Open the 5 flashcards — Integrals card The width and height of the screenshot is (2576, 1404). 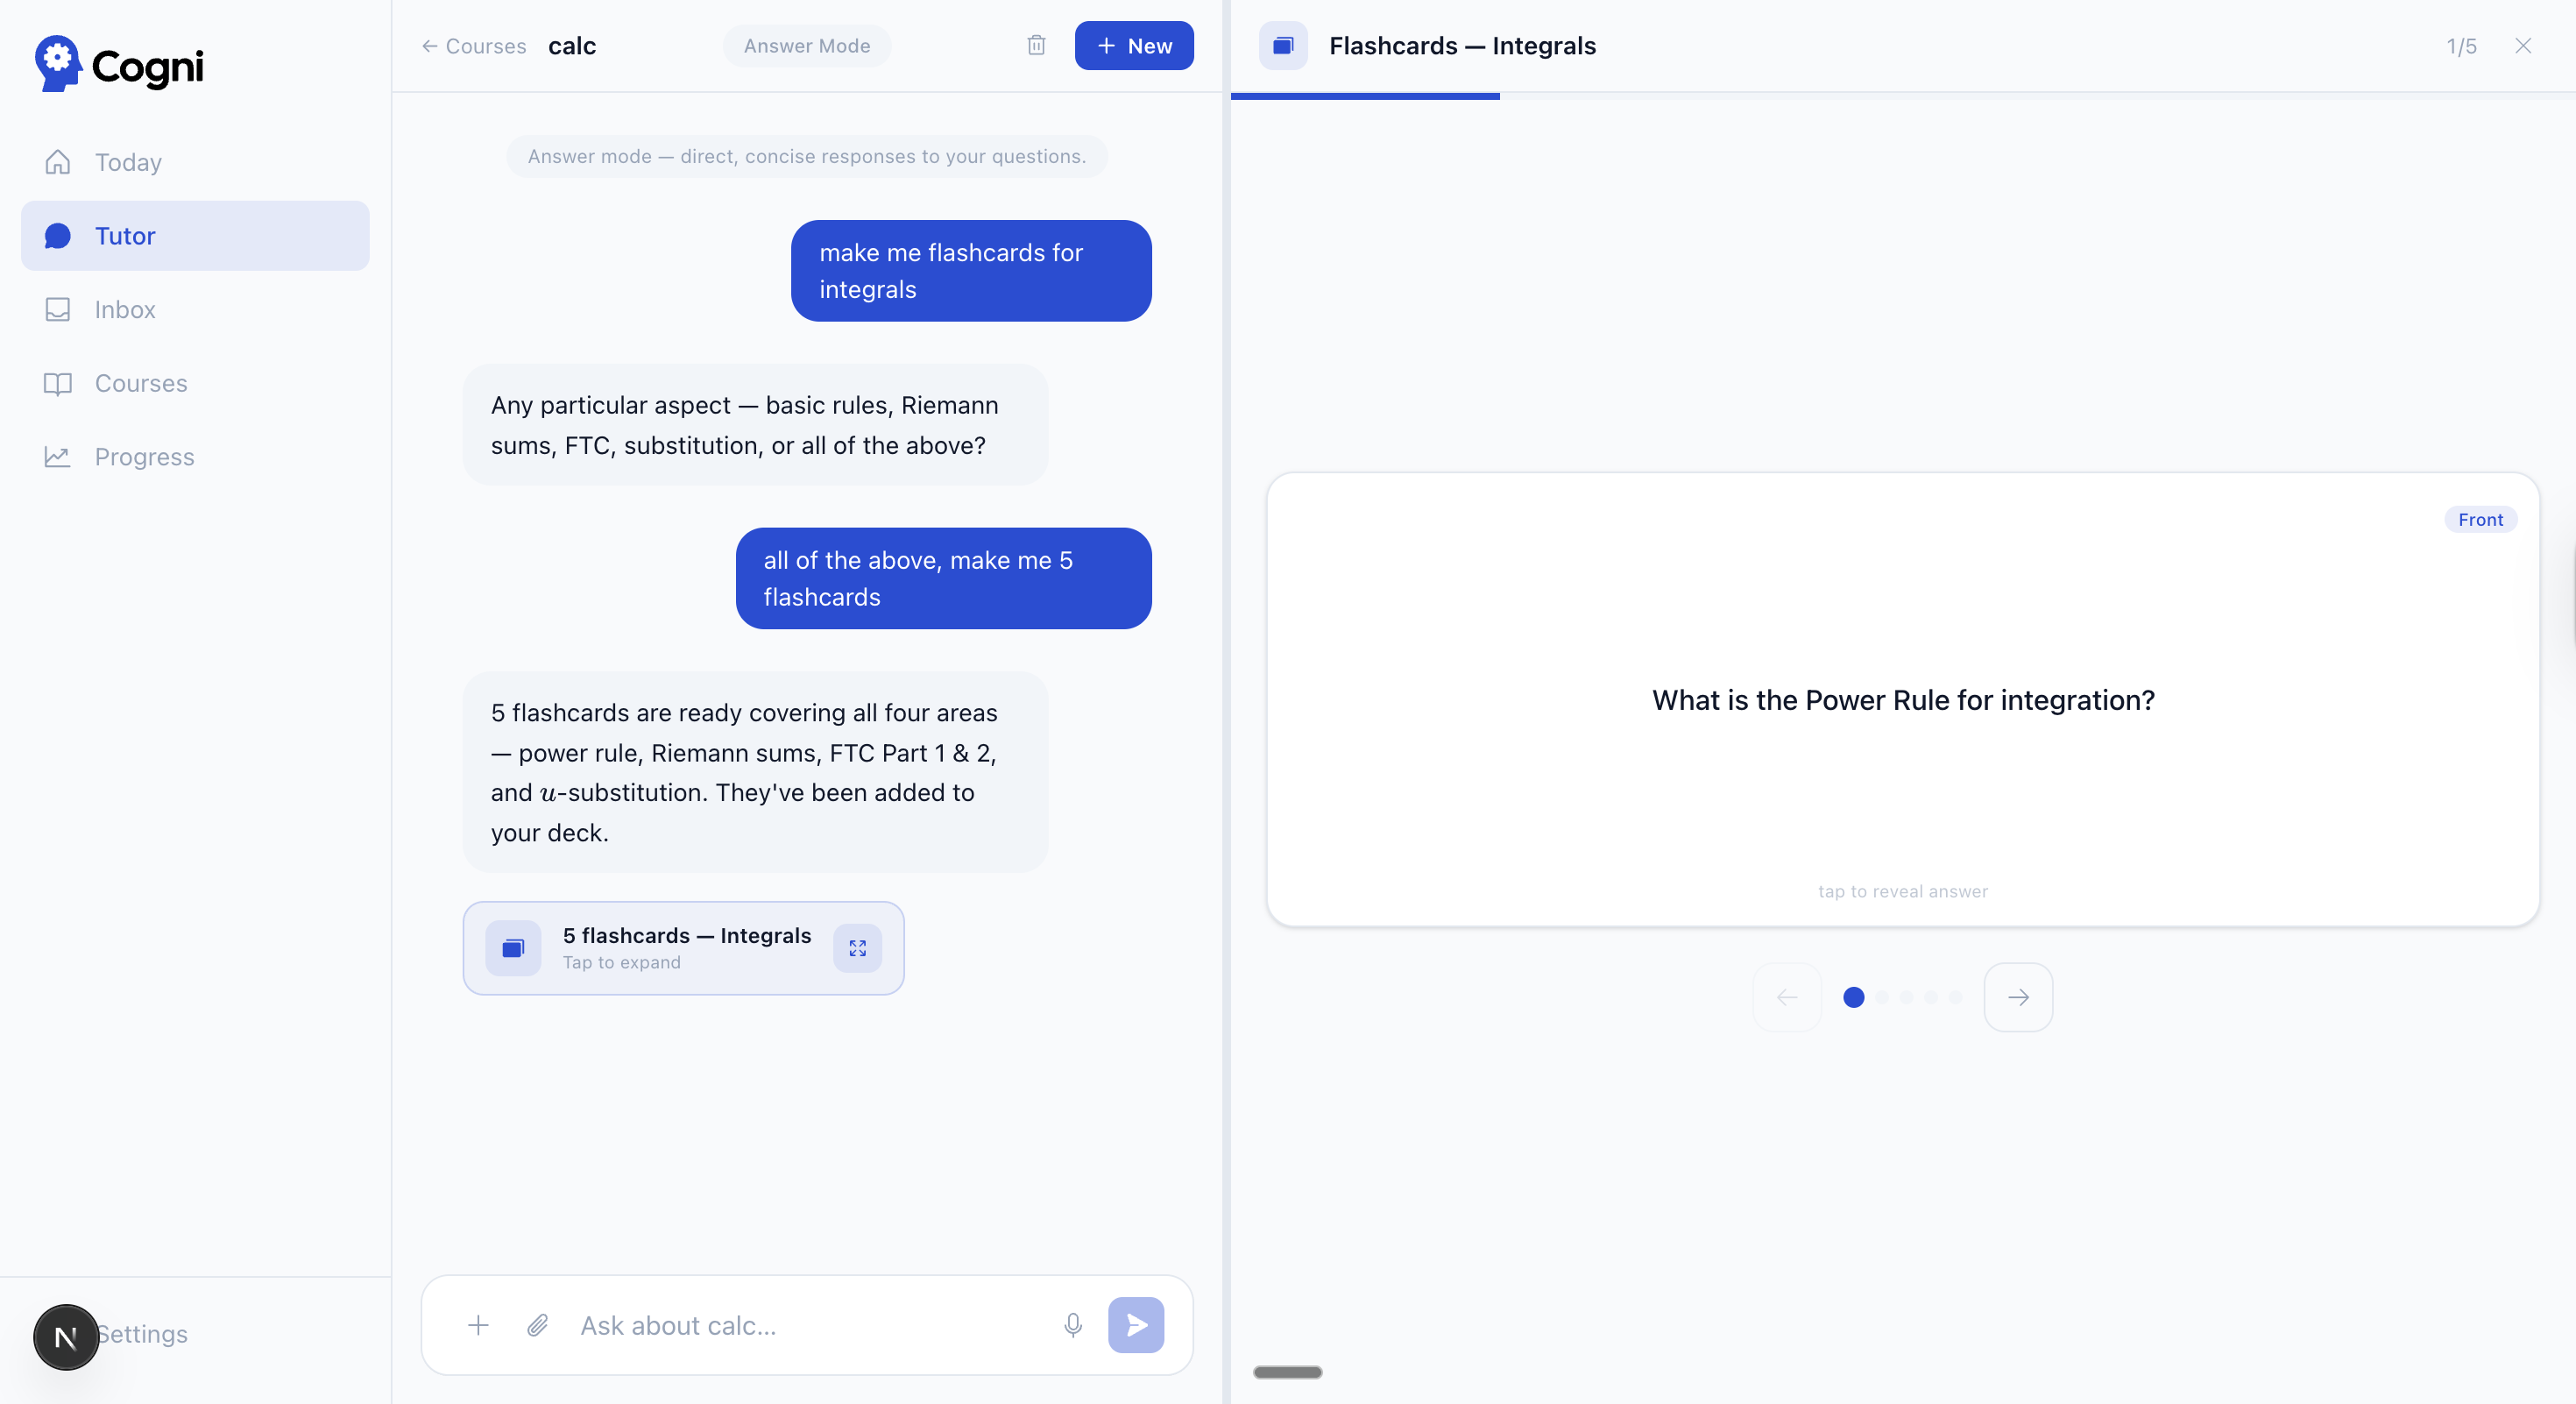683,948
